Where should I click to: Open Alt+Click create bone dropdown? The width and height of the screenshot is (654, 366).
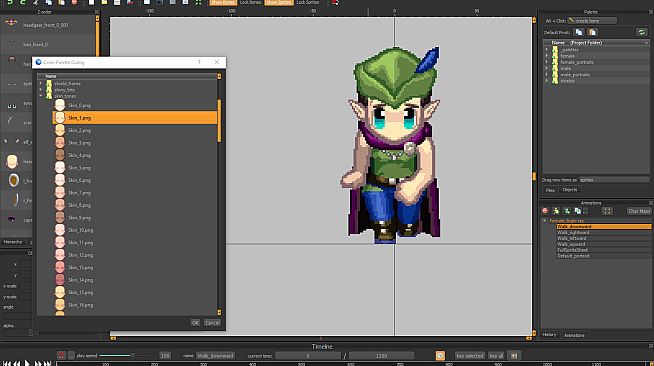point(592,20)
